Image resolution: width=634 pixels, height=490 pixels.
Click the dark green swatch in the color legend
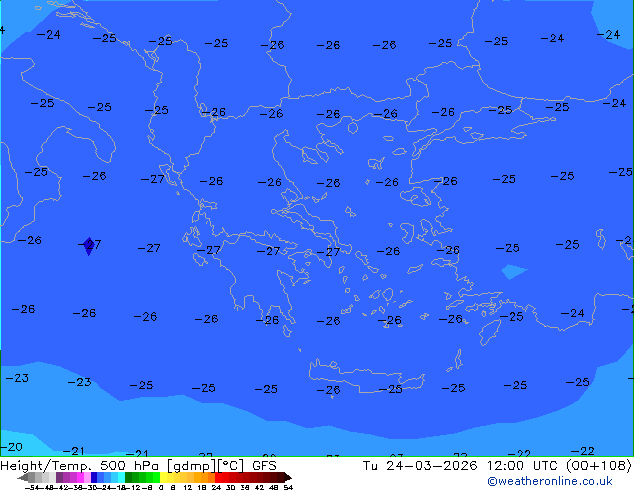point(128,477)
